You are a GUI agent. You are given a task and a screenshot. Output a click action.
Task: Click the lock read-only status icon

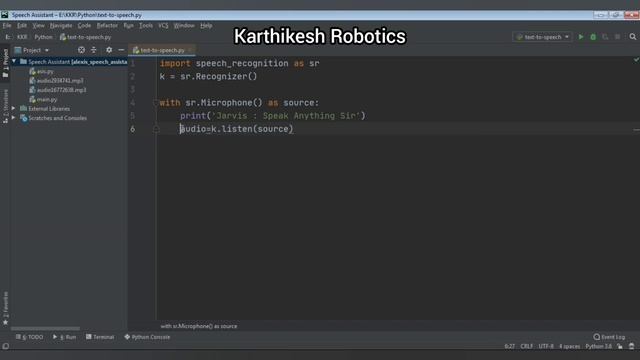(620, 346)
